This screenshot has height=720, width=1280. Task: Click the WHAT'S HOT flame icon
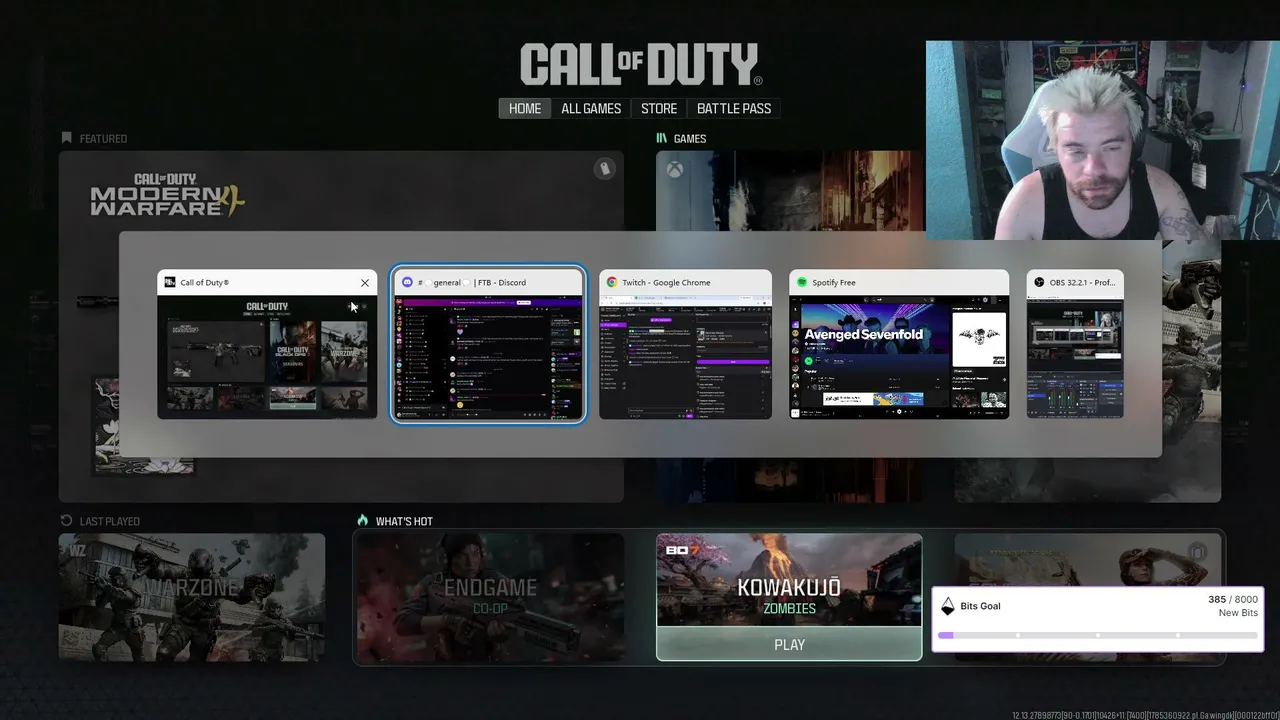pos(363,521)
